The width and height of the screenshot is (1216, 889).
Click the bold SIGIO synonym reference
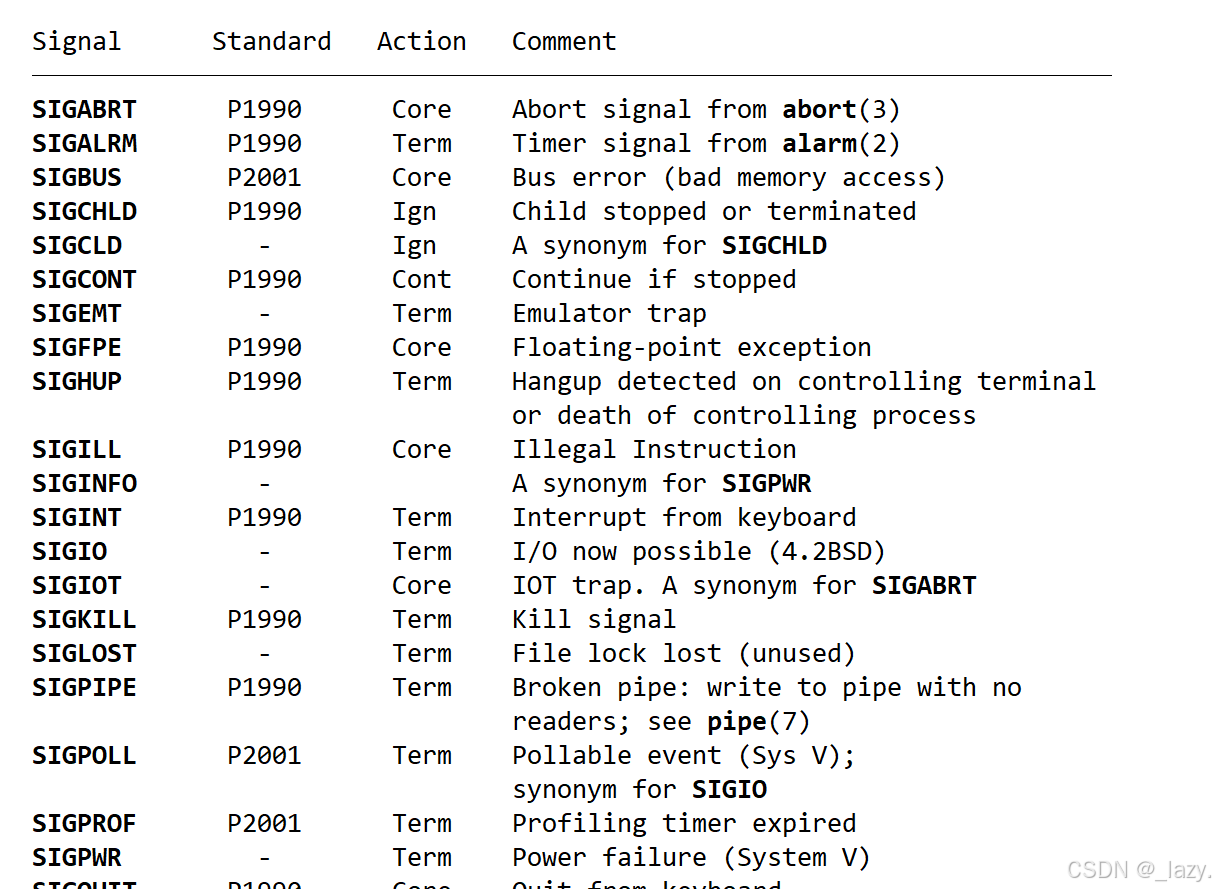click(x=729, y=789)
